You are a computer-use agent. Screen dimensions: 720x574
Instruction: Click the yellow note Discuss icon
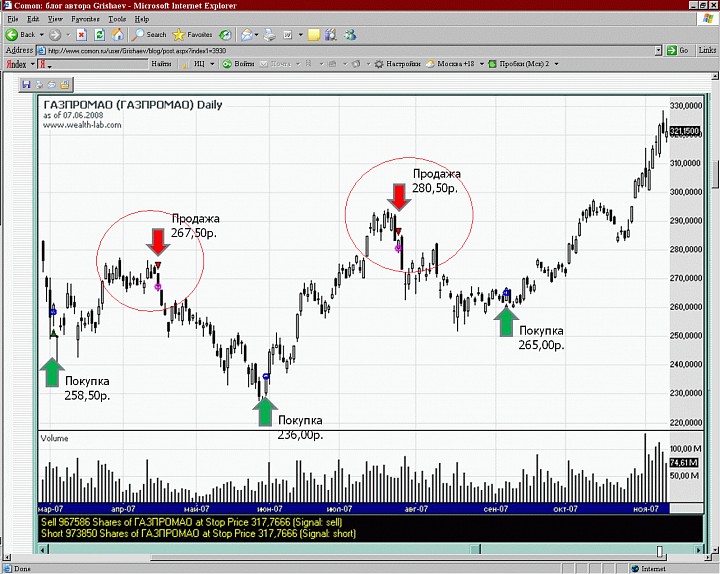314,35
